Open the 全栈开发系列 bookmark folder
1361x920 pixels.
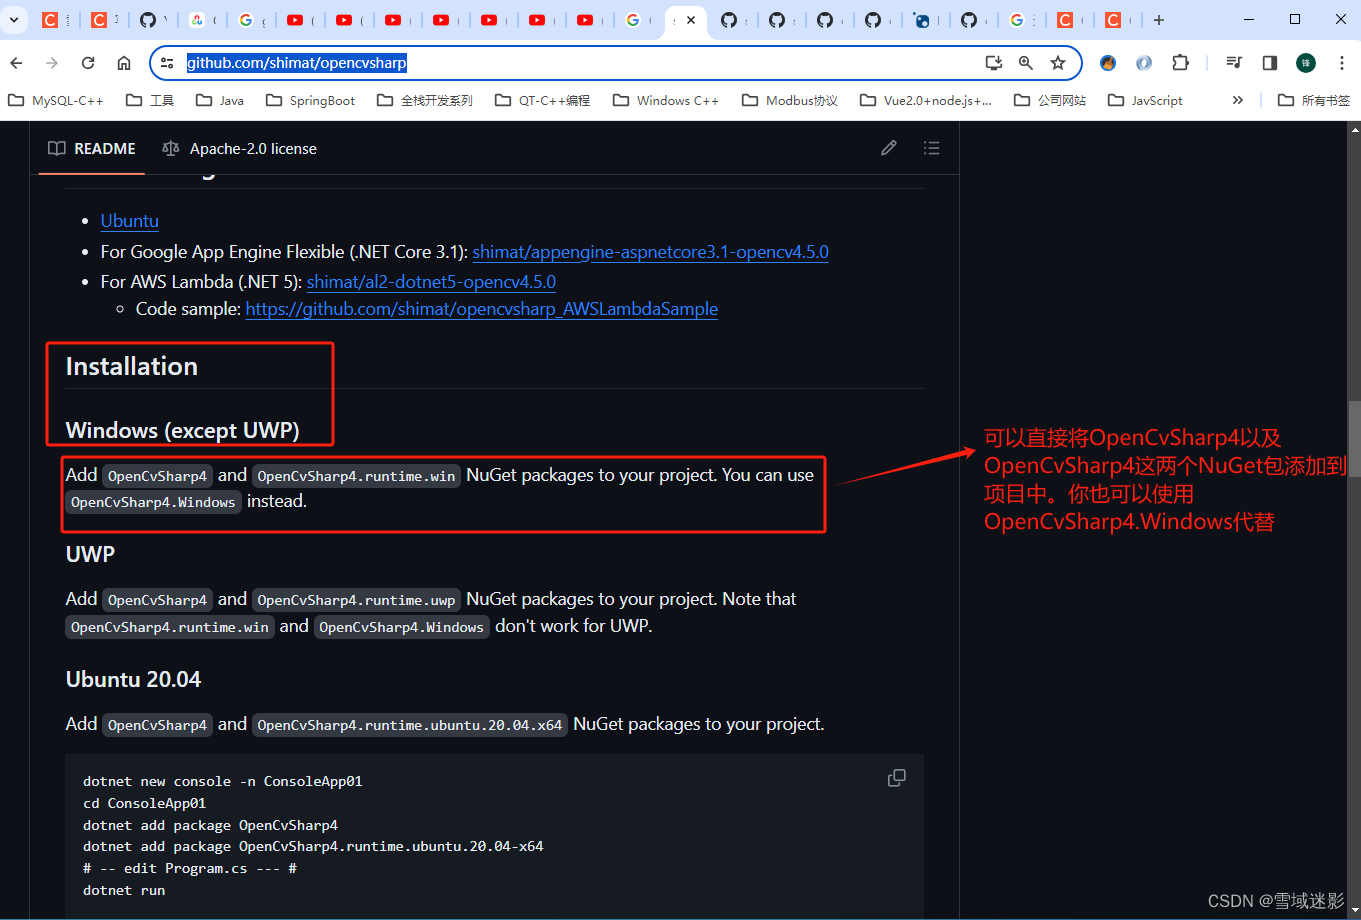point(425,100)
